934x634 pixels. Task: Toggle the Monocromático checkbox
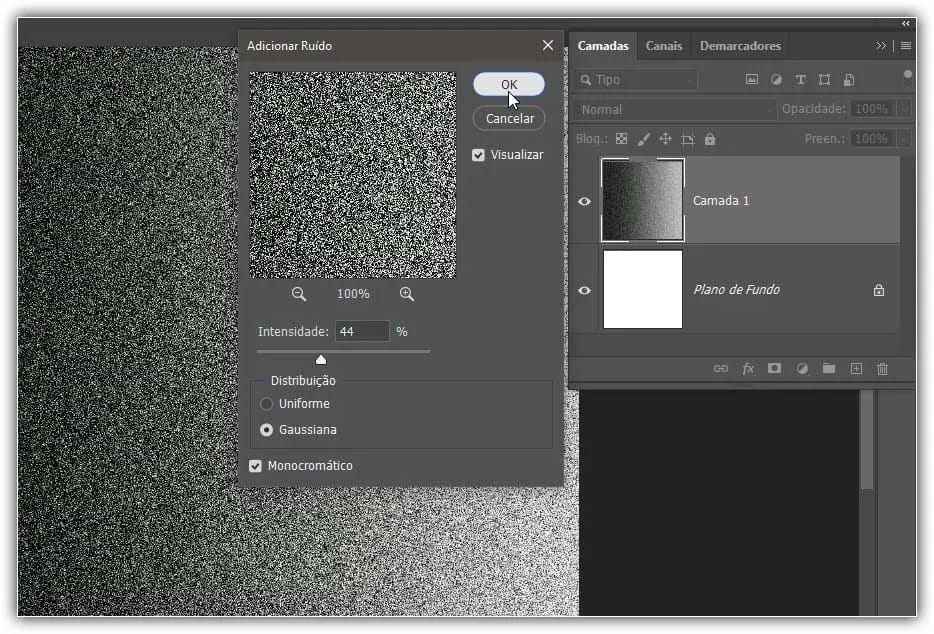(x=256, y=466)
